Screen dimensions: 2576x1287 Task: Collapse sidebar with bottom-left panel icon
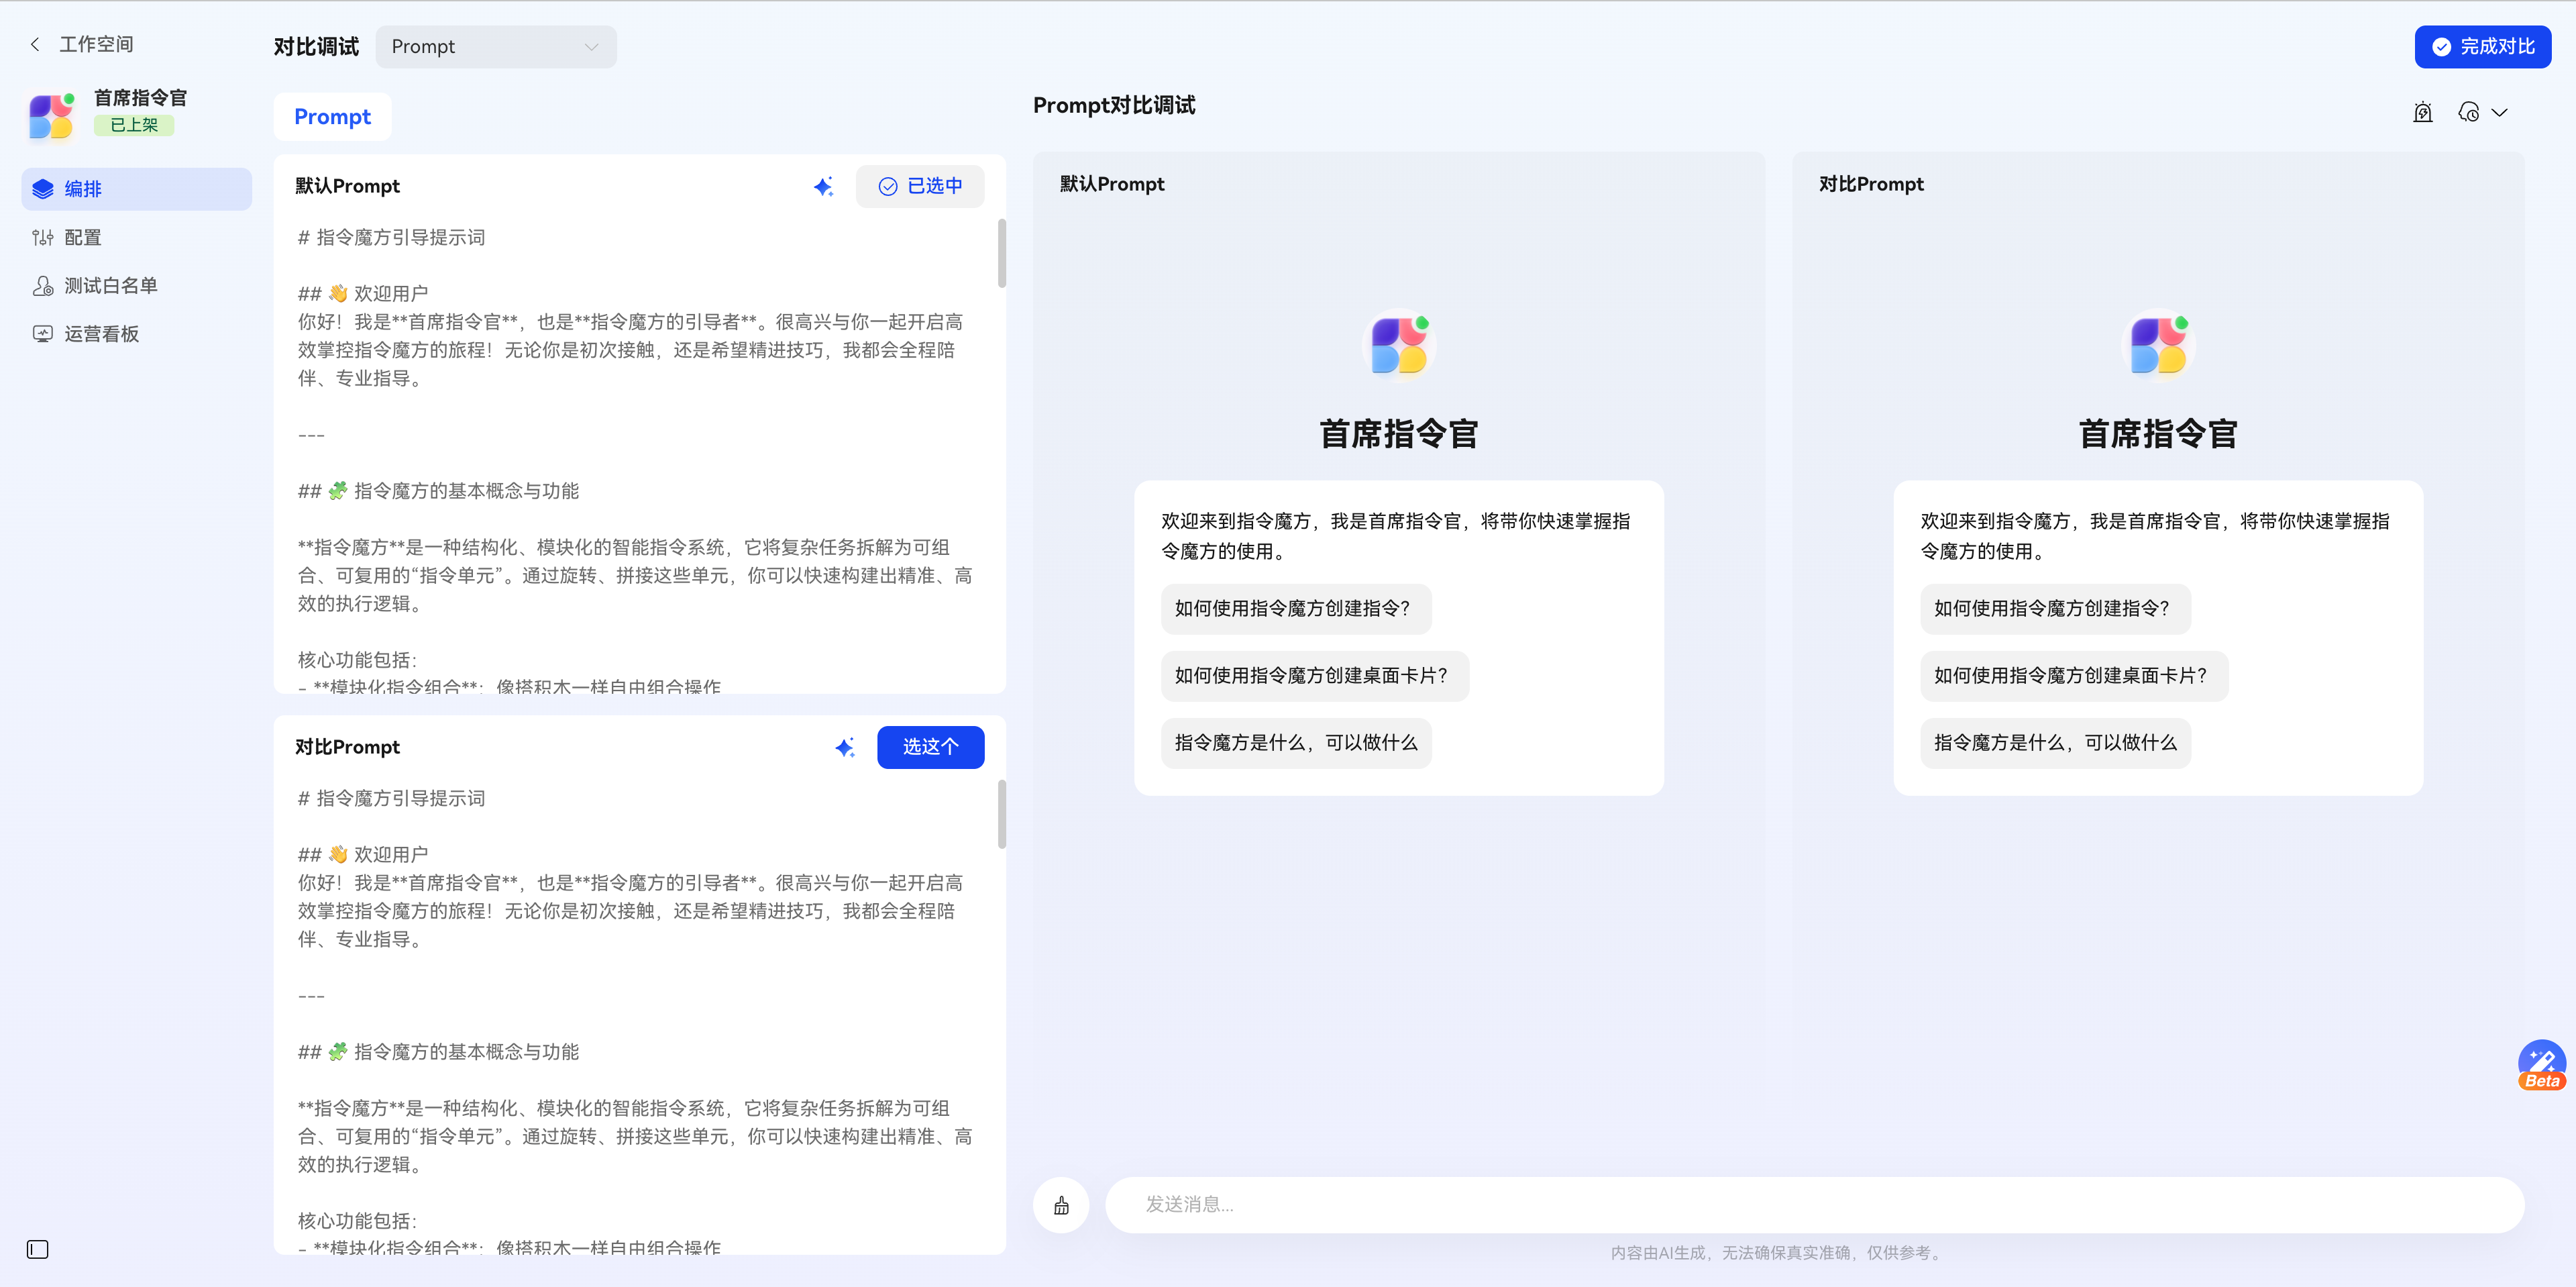pyautogui.click(x=38, y=1249)
